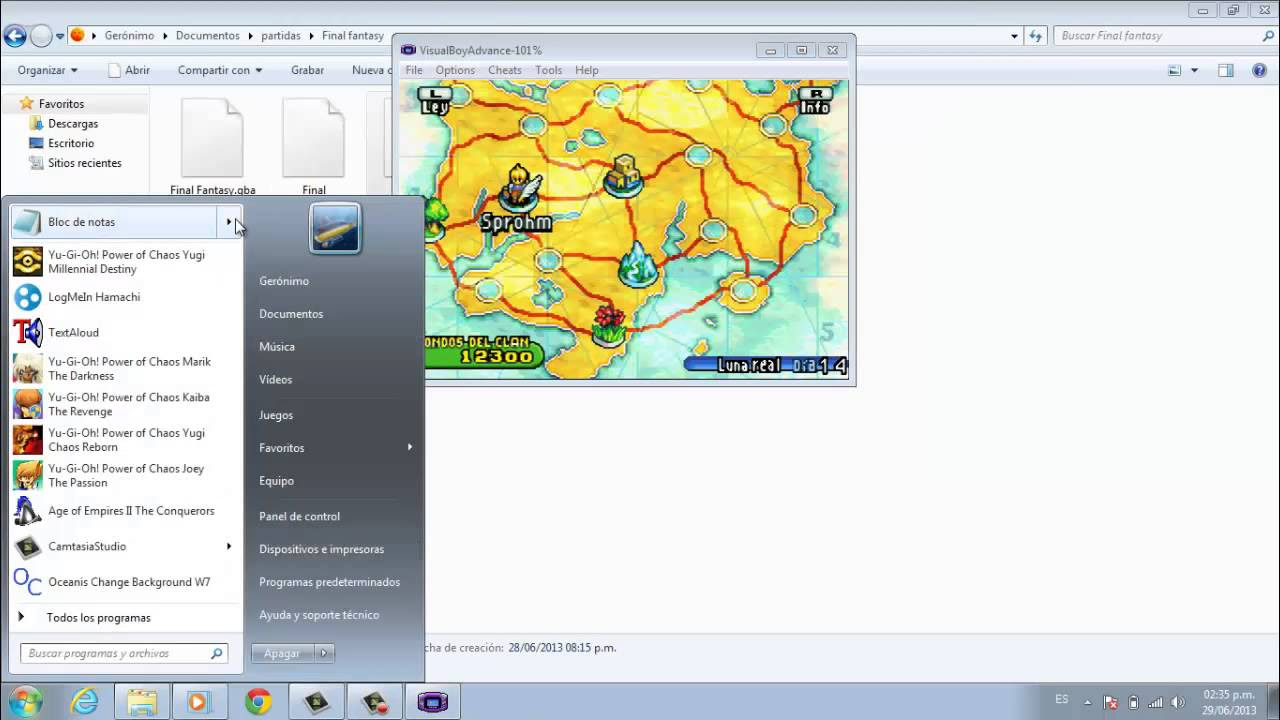Open Documentos from Start menu
Image resolution: width=1280 pixels, height=720 pixels.
pyautogui.click(x=291, y=314)
